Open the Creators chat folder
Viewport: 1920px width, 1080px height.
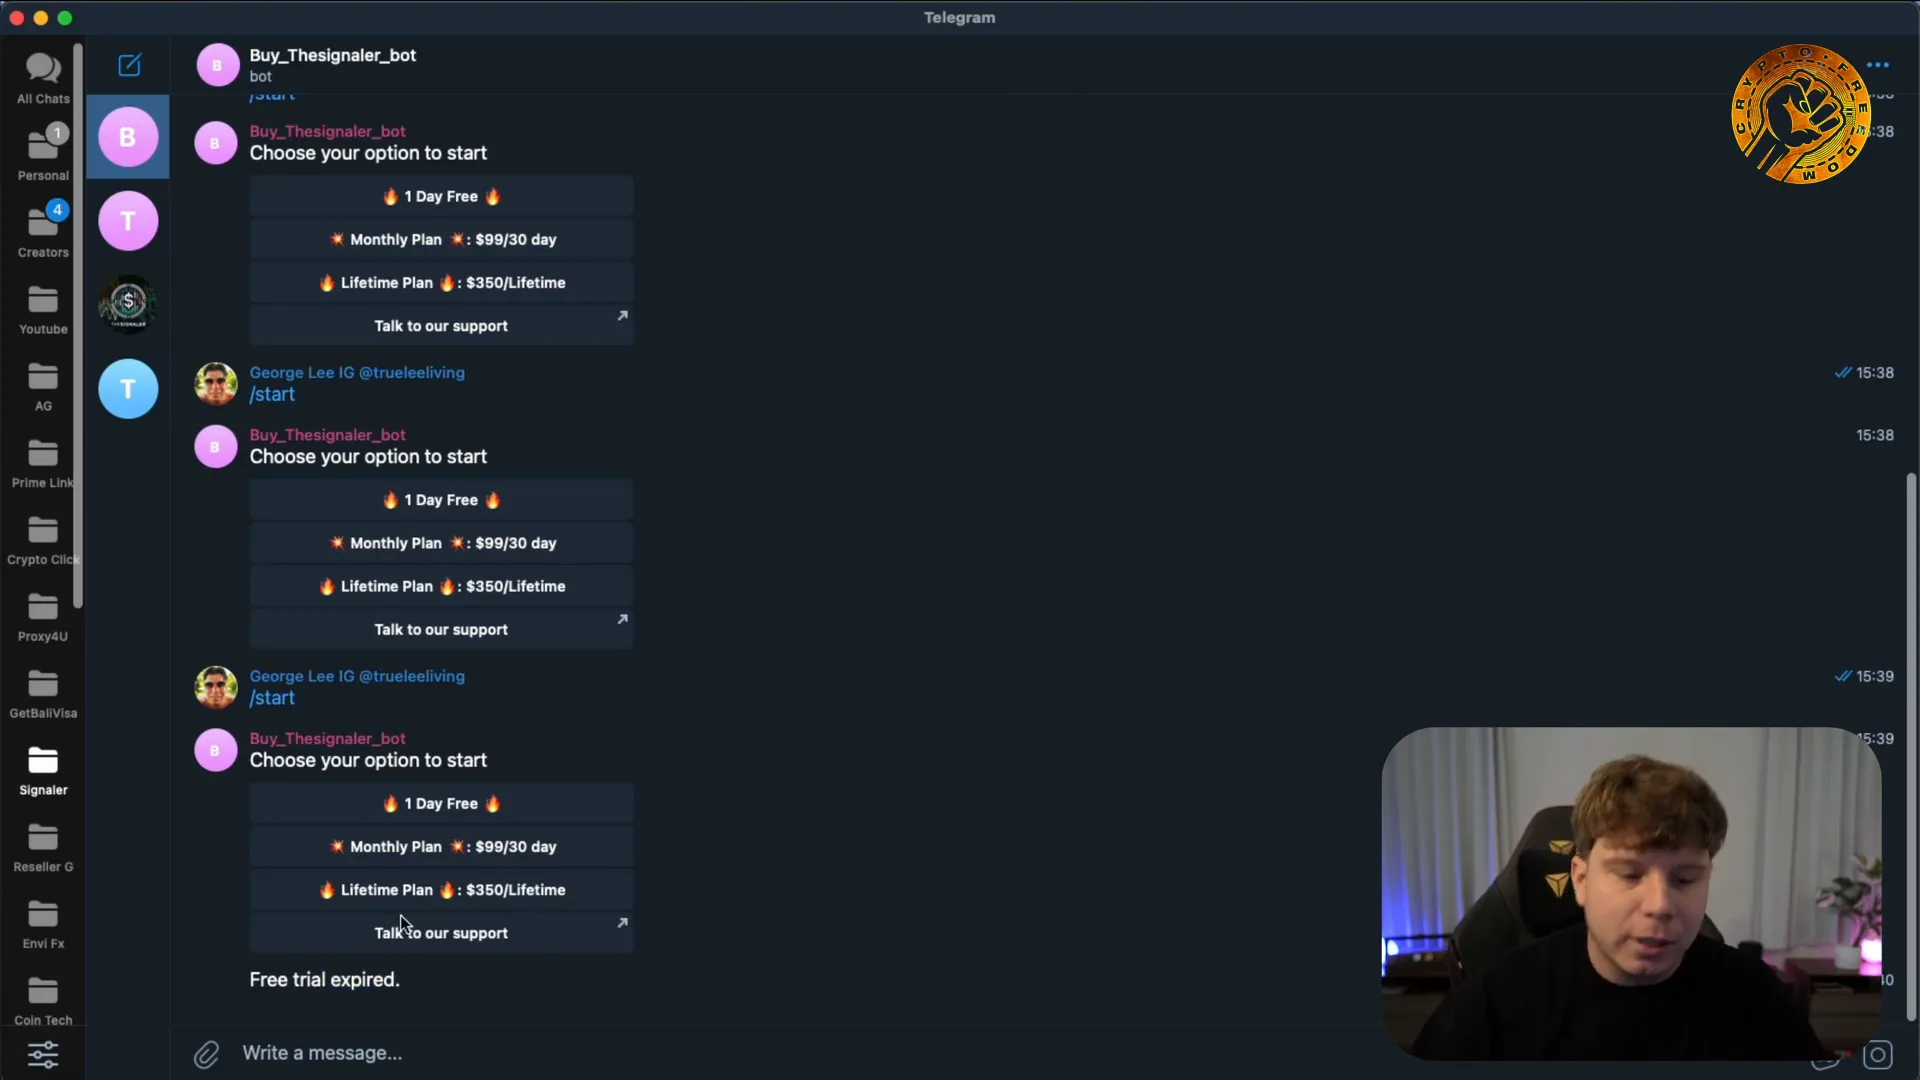tap(43, 232)
